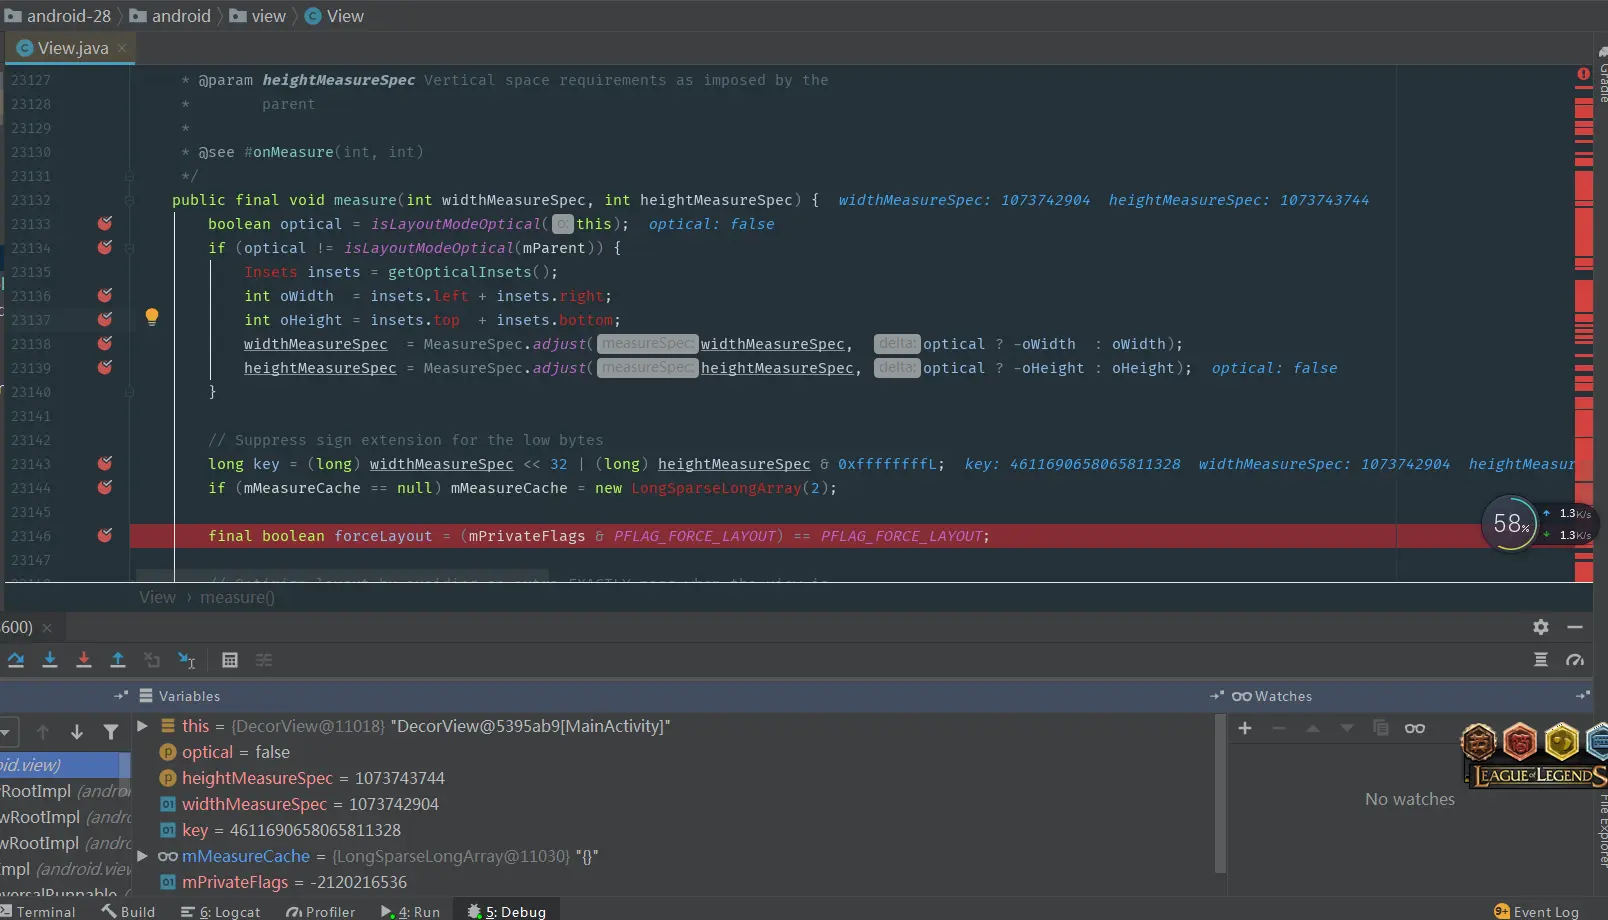Toggle the breakpoint on line 23133
This screenshot has height=920, width=1608.
tap(104, 223)
